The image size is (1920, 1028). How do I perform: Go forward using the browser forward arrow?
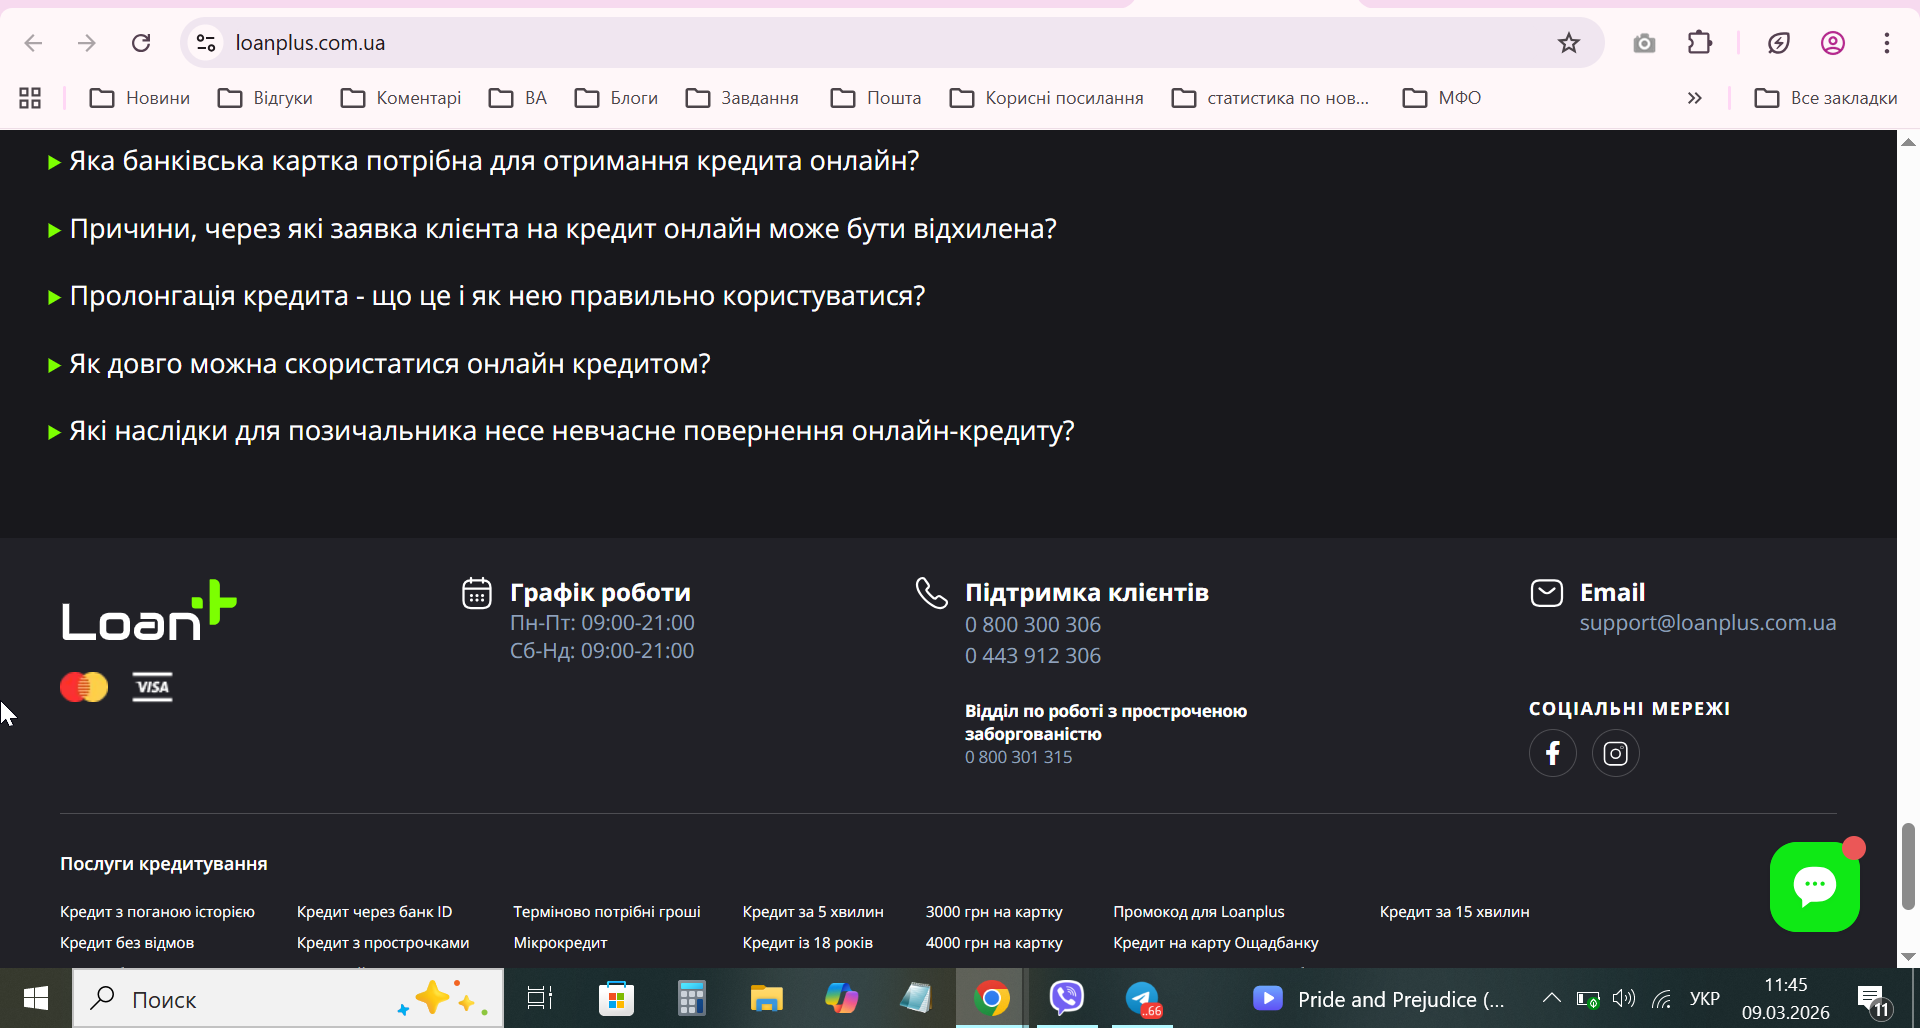click(87, 43)
